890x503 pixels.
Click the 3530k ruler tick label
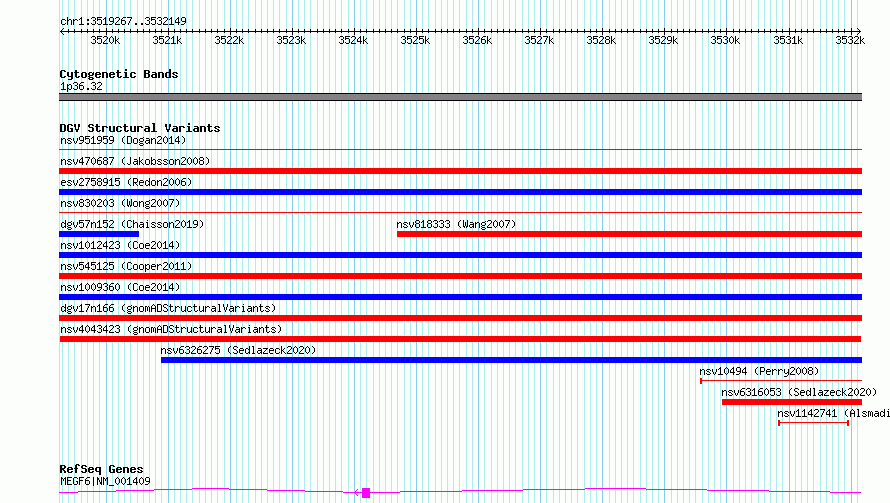coord(725,40)
